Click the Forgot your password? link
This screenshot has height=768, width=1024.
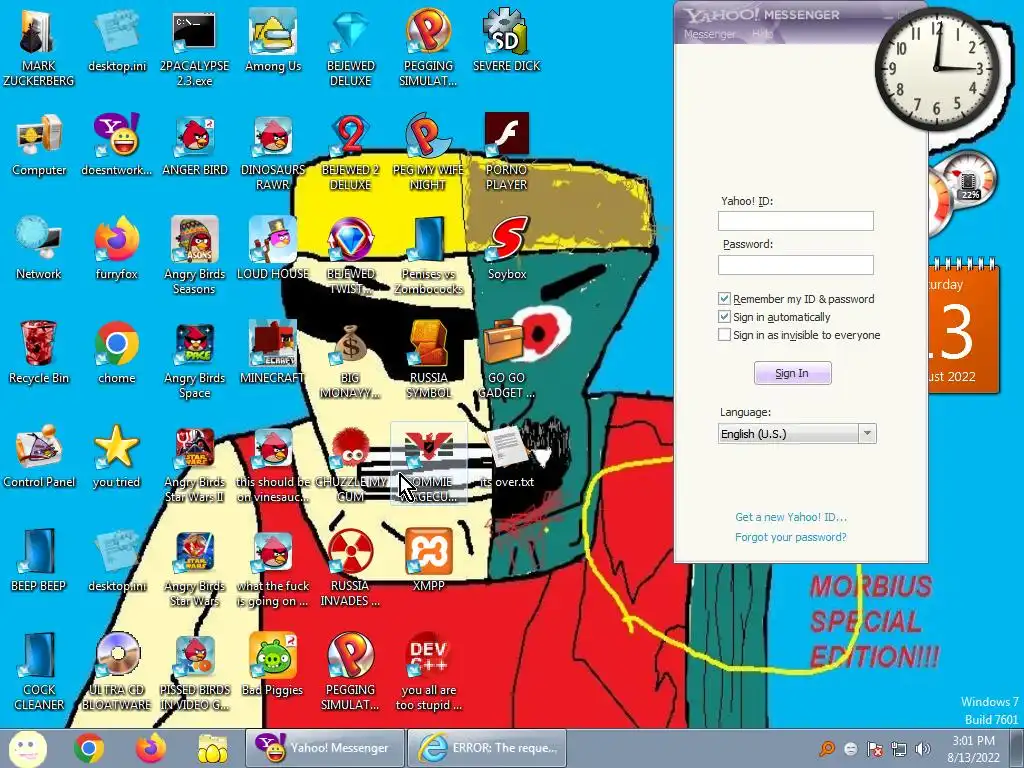pyautogui.click(x=791, y=537)
